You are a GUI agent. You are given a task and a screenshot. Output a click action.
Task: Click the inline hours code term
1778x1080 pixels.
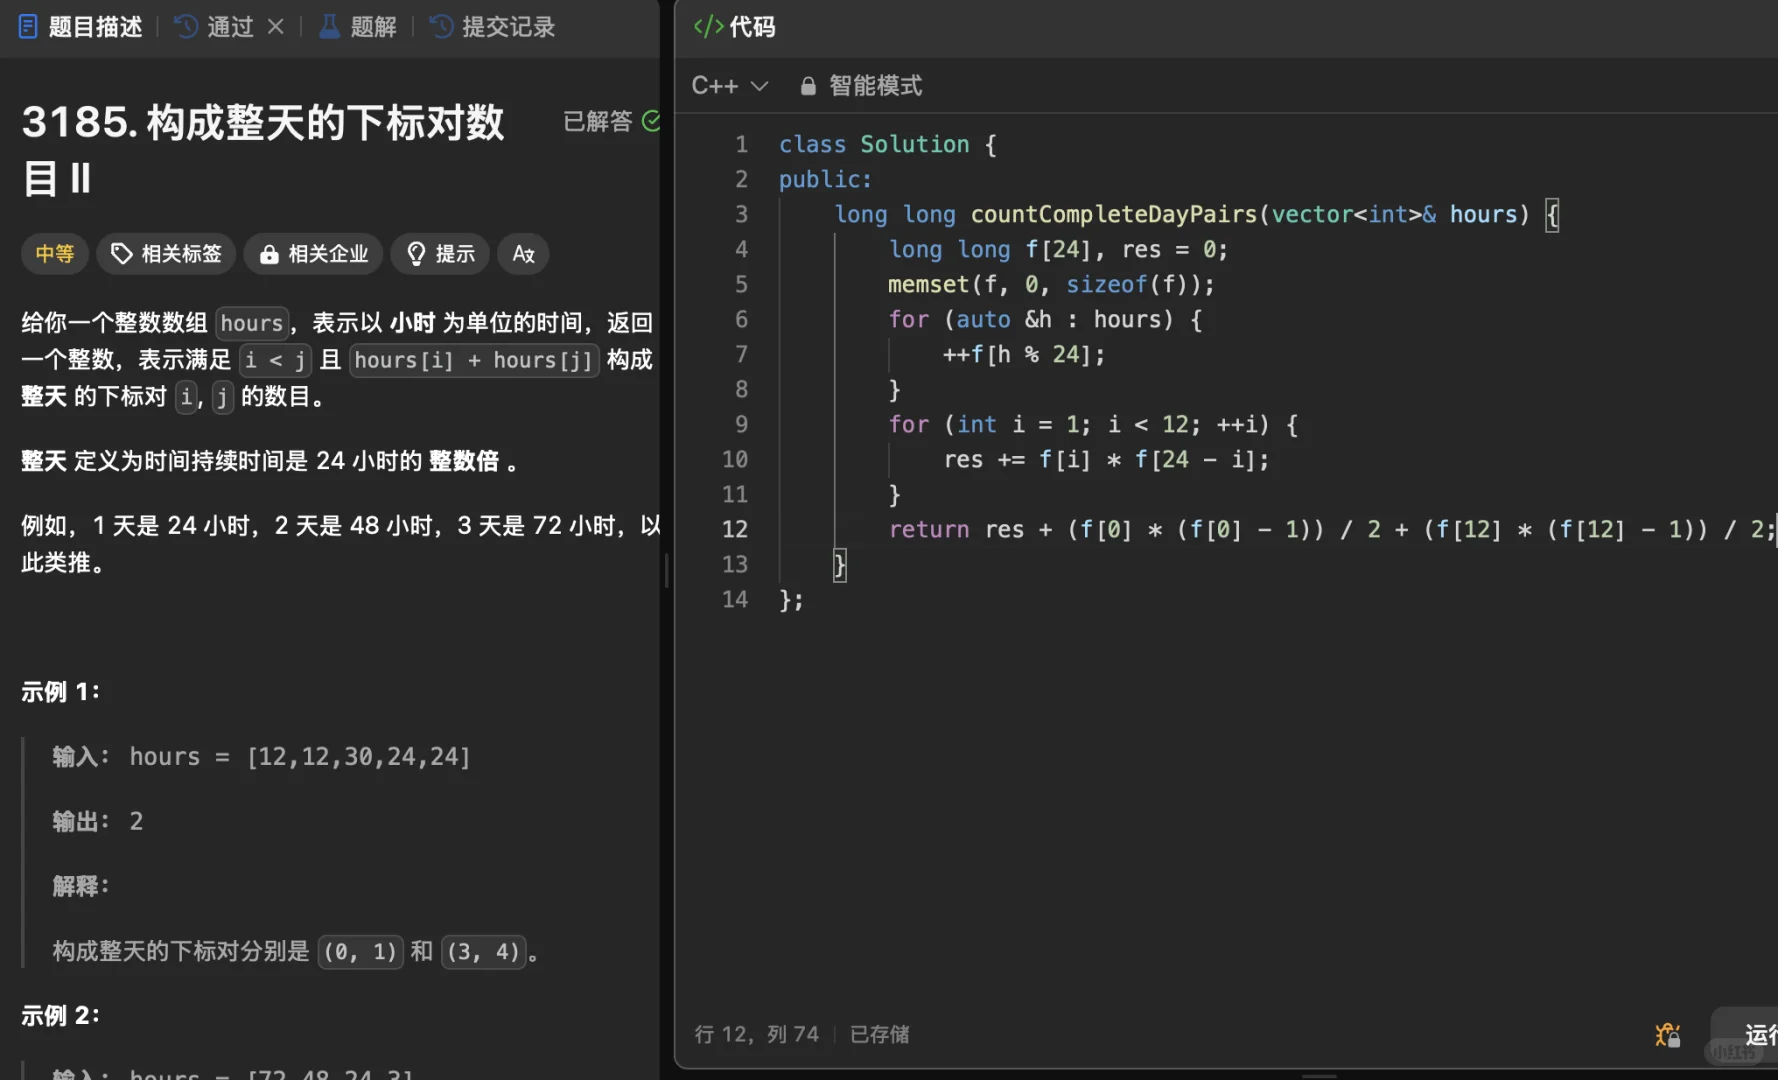pos(252,323)
